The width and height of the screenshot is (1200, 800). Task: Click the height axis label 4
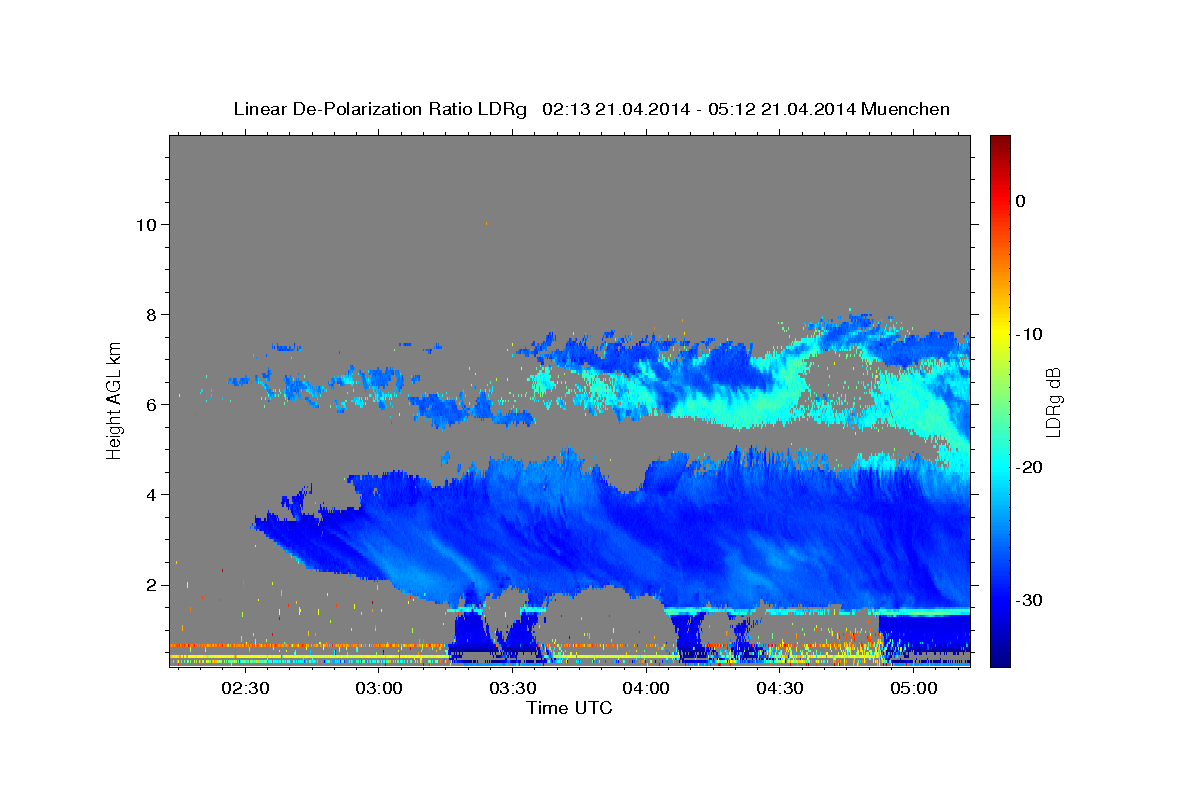[150, 495]
